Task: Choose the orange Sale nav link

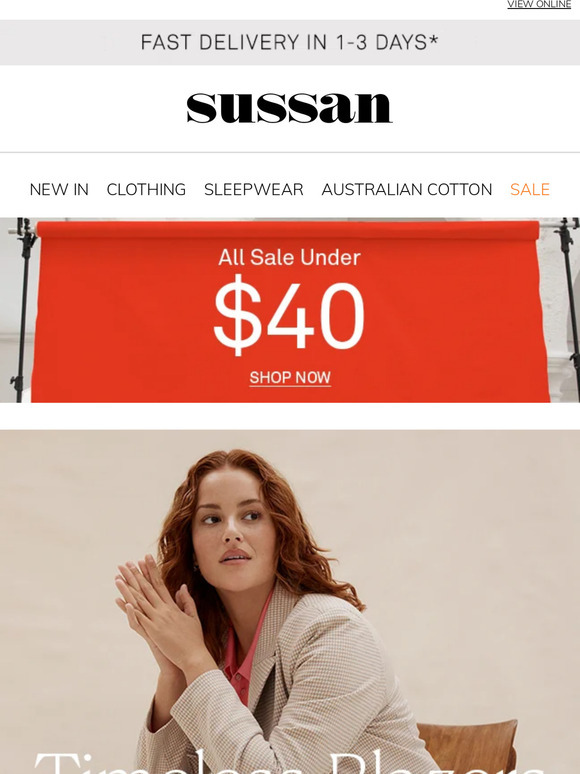Action: coord(530,190)
